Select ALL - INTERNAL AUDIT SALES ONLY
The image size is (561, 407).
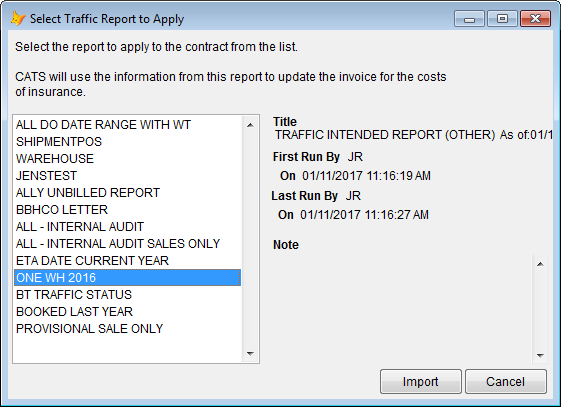pos(127,244)
